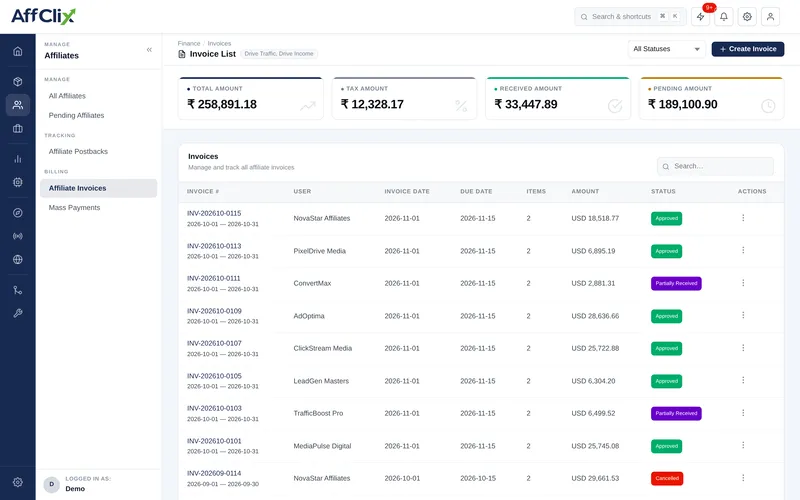This screenshot has height=500, width=800.
Task: Click the AffClix logo
Action: [43, 16]
